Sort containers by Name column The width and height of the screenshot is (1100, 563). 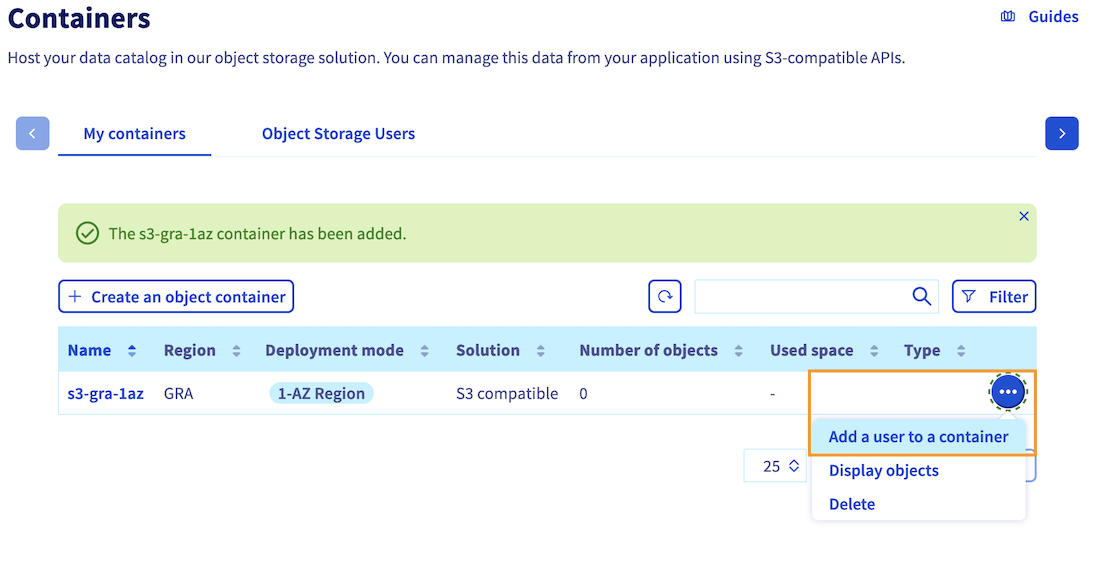click(x=131, y=351)
